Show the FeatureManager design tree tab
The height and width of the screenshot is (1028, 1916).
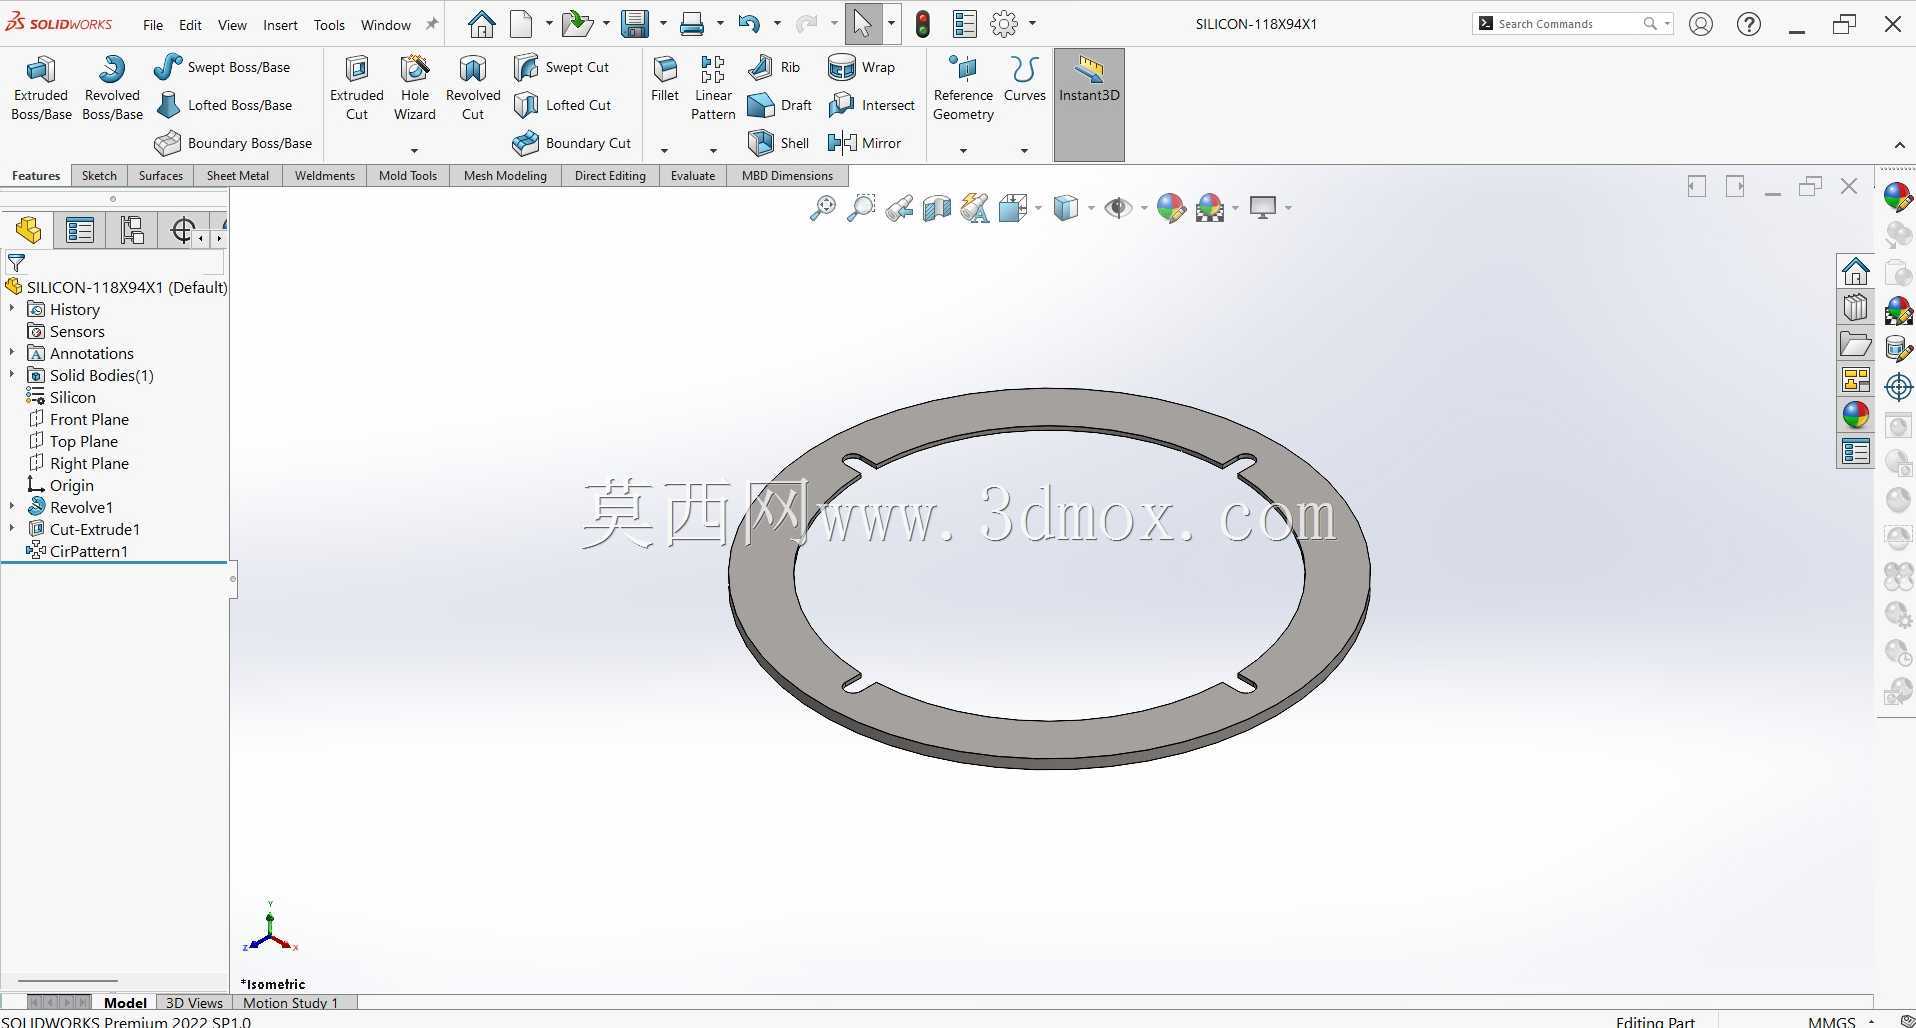click(x=28, y=231)
